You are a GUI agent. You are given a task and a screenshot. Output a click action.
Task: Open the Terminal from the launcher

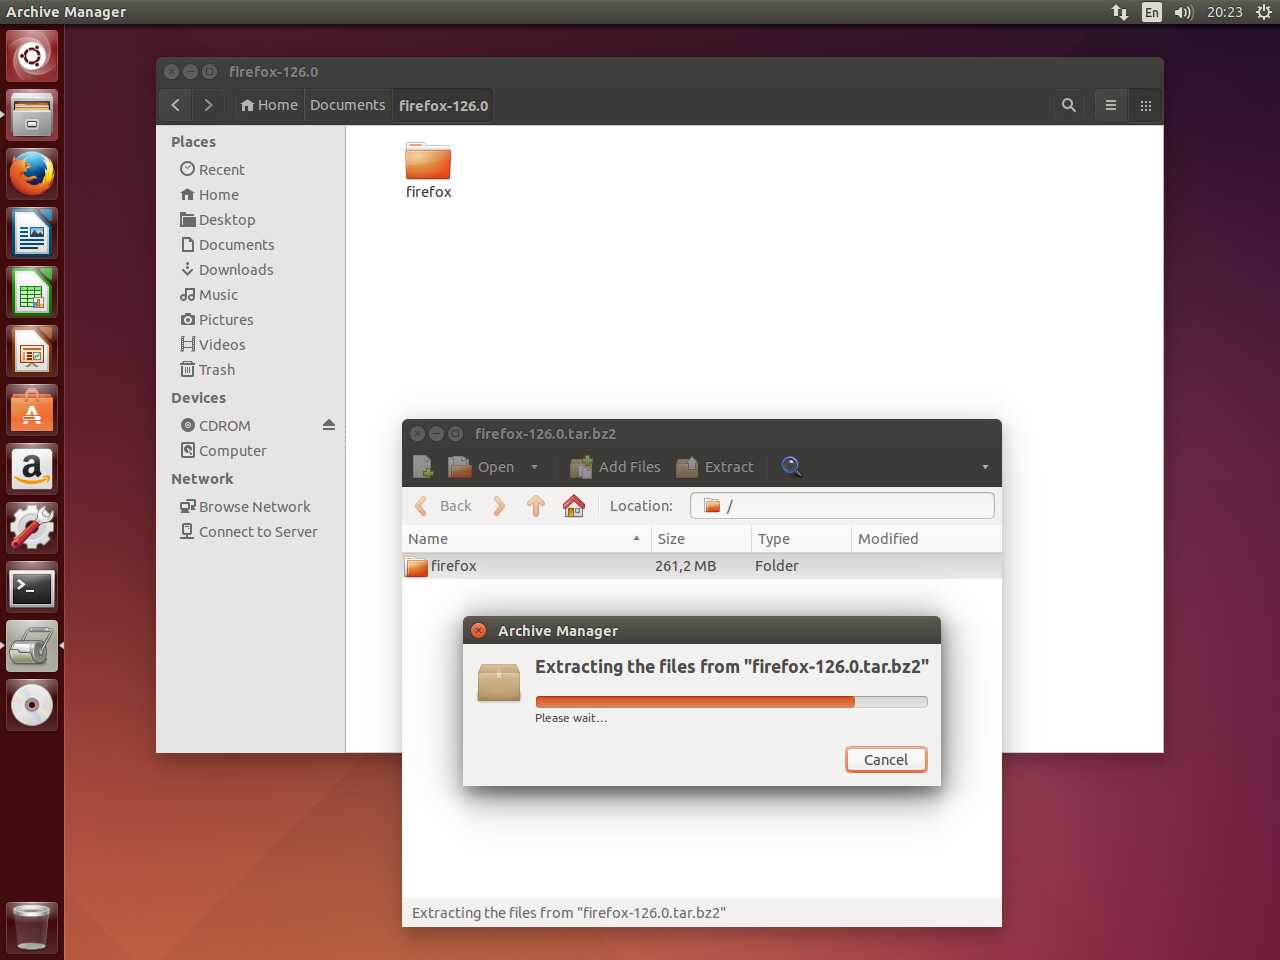coord(32,587)
